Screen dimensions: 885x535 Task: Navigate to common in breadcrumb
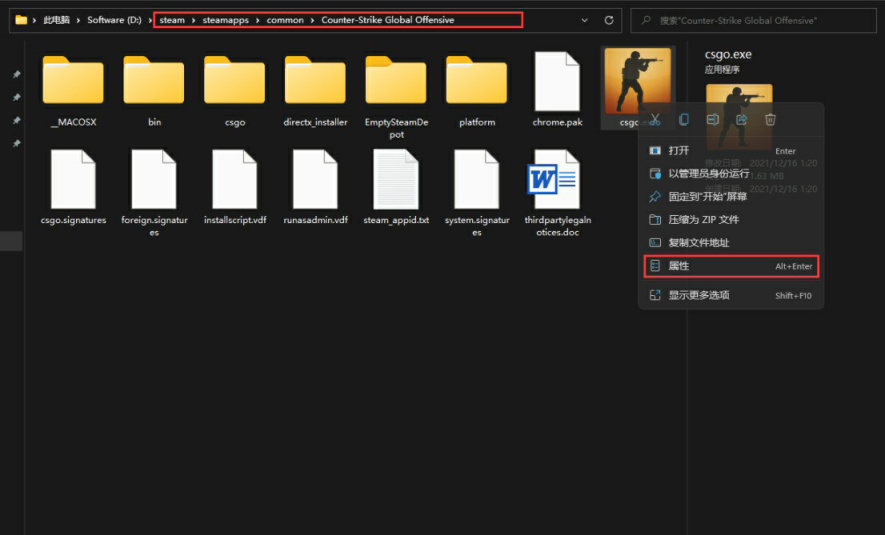point(285,20)
